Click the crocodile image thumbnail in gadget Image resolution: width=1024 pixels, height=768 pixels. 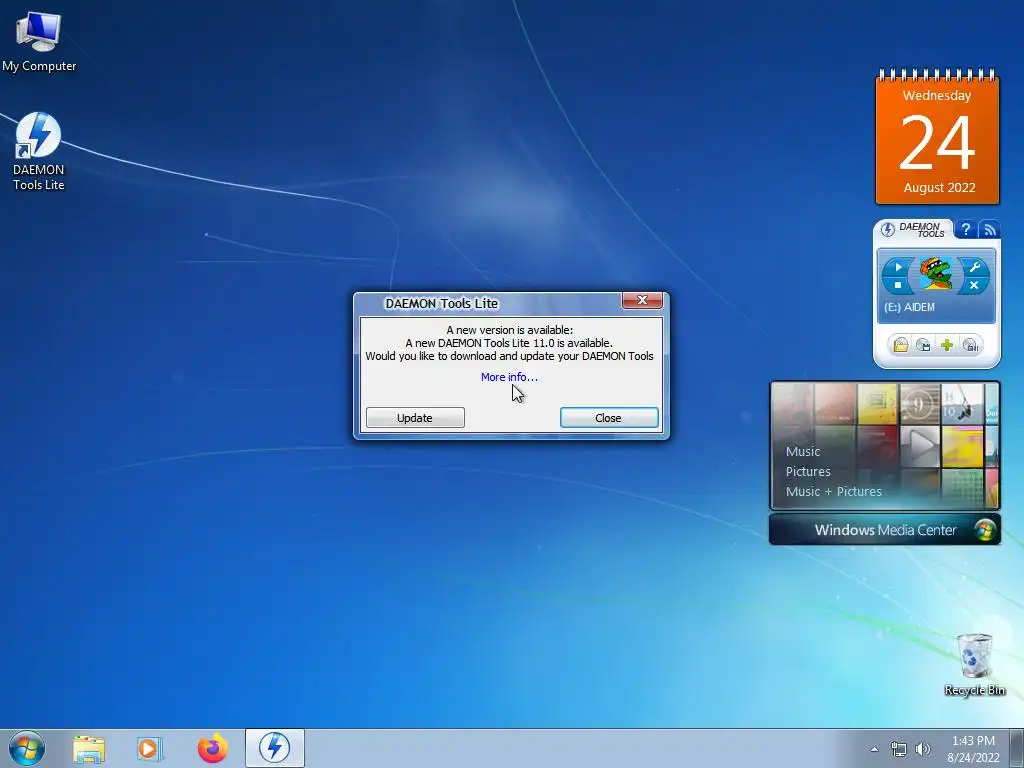click(936, 274)
